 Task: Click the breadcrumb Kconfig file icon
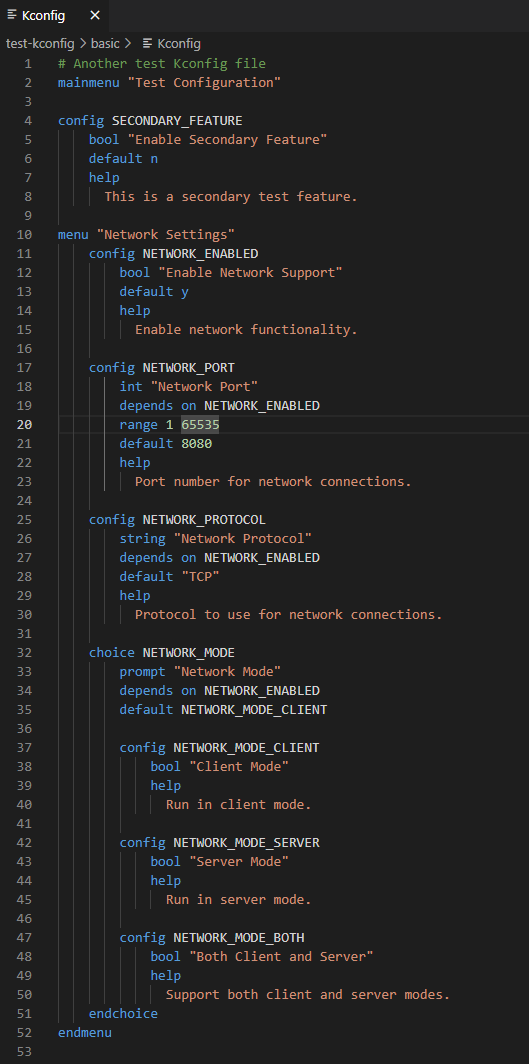147,43
